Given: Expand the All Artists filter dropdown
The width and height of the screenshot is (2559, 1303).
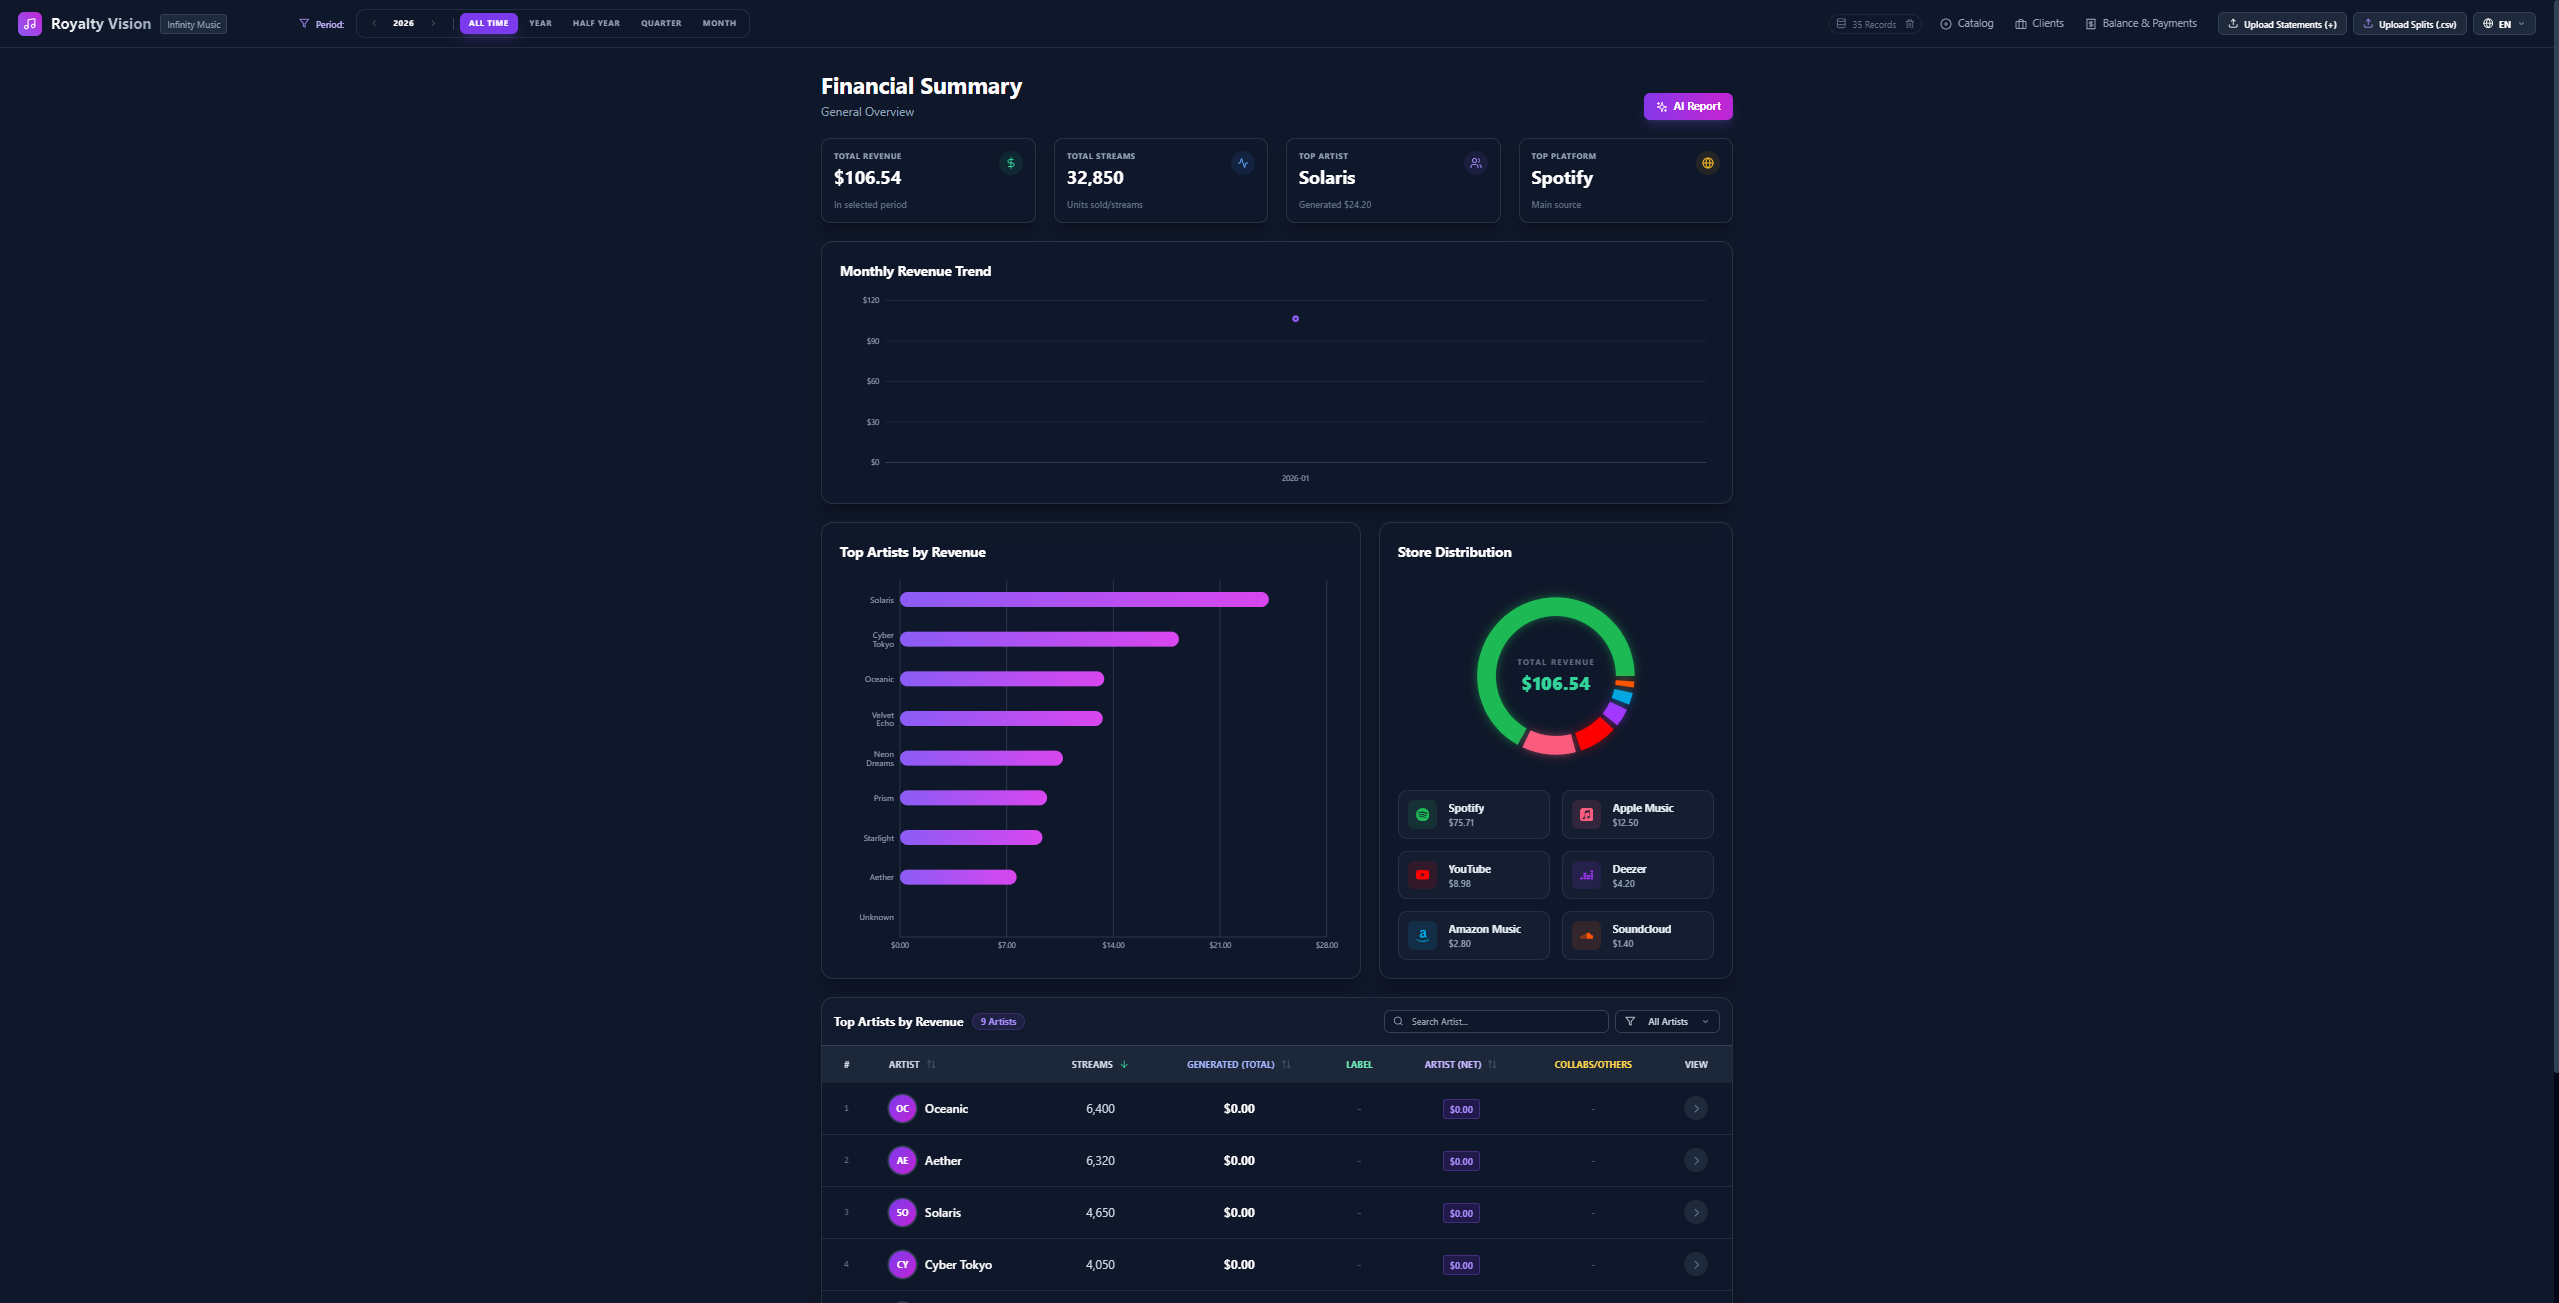Looking at the screenshot, I should click(1667, 1021).
